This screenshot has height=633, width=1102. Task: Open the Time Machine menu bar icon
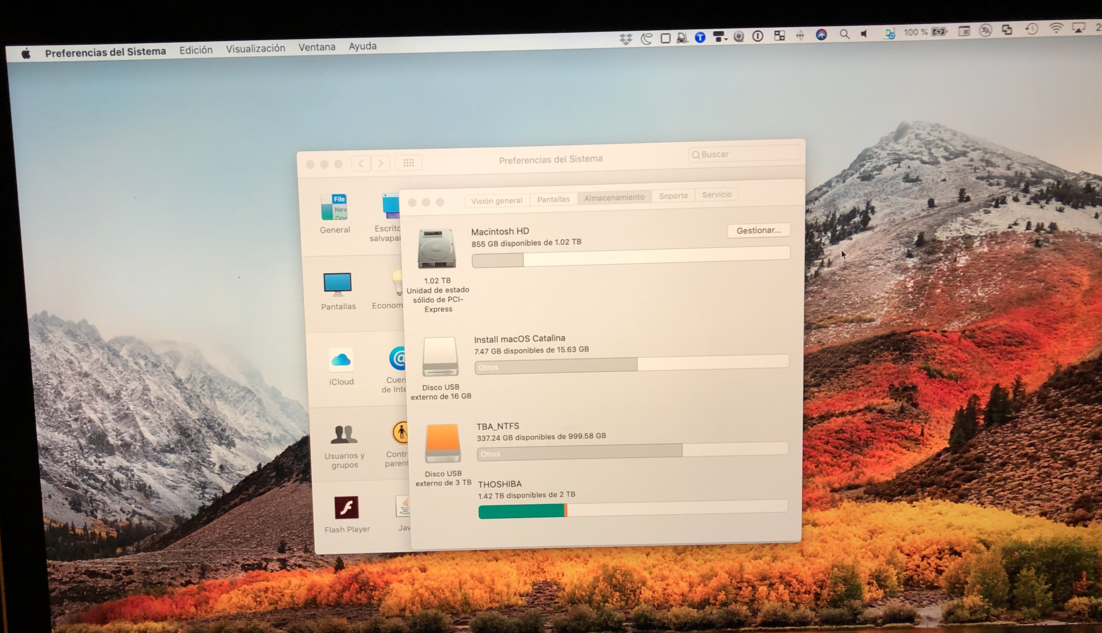1031,30
